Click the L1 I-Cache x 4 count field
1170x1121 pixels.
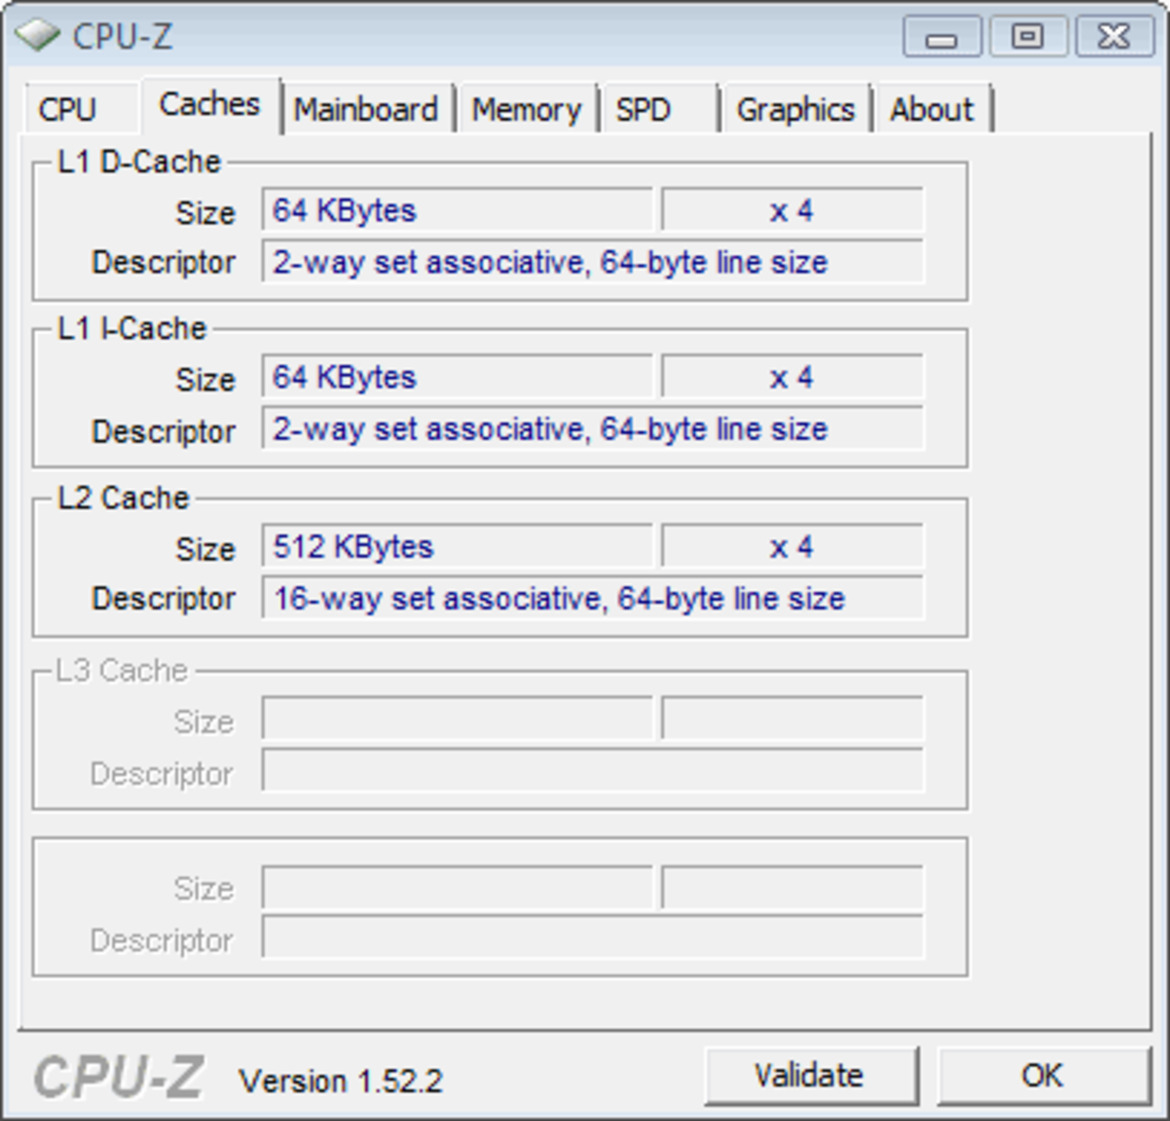point(792,376)
